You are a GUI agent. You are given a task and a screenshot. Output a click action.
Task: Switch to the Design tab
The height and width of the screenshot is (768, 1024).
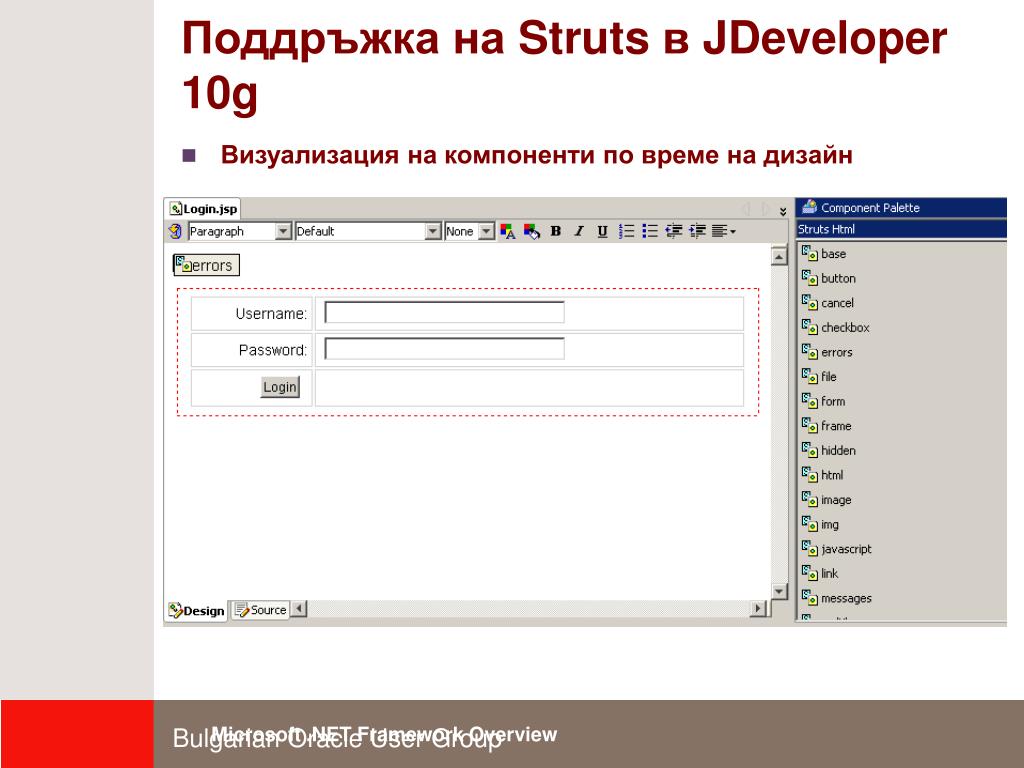[196, 611]
